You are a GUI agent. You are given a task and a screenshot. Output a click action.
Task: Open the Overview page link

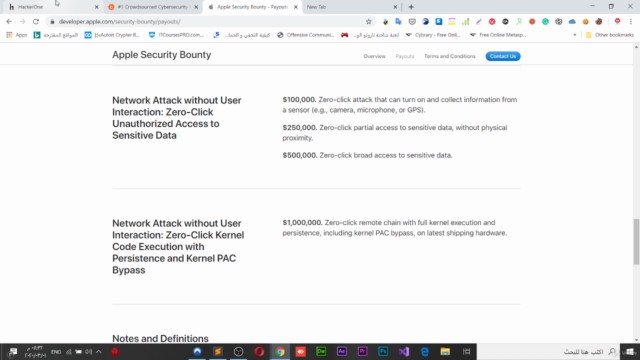click(374, 56)
